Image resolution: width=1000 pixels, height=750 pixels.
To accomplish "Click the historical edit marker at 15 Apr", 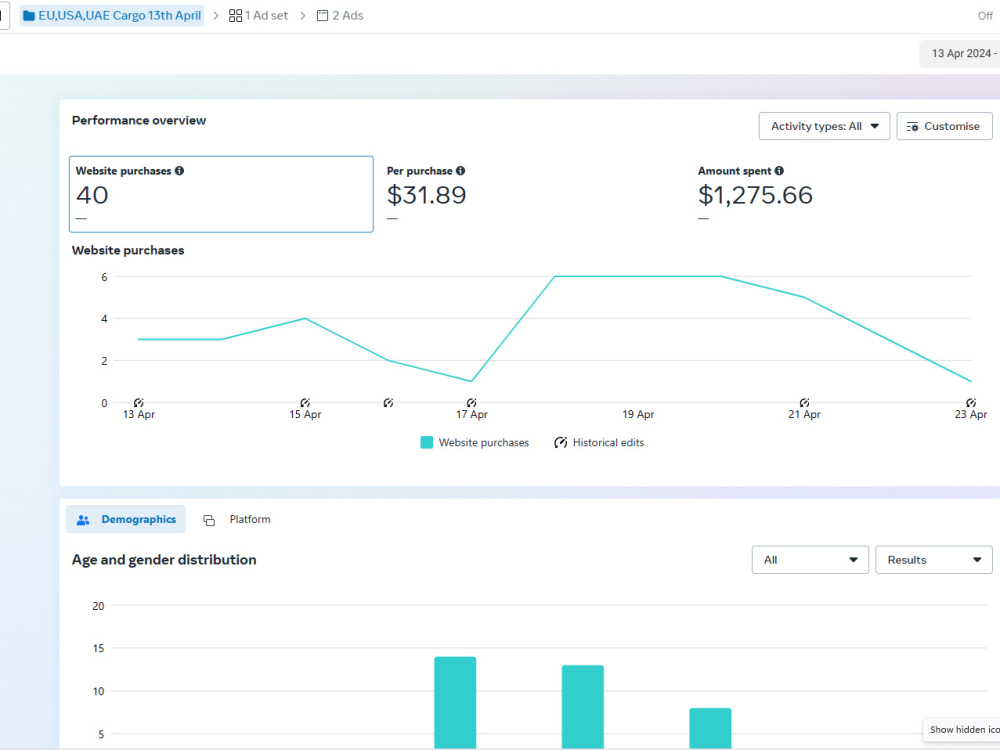I will click(x=305, y=402).
